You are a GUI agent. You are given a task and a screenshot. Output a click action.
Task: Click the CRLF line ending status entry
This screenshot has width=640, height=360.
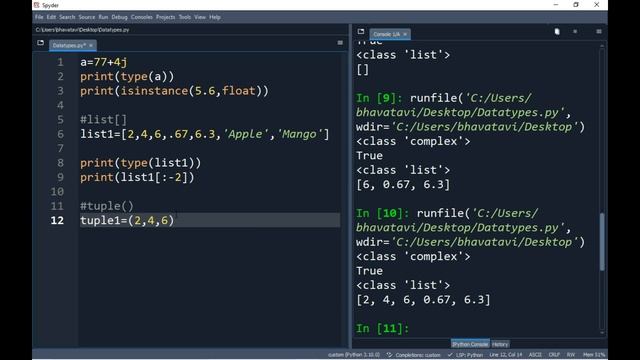click(554, 355)
